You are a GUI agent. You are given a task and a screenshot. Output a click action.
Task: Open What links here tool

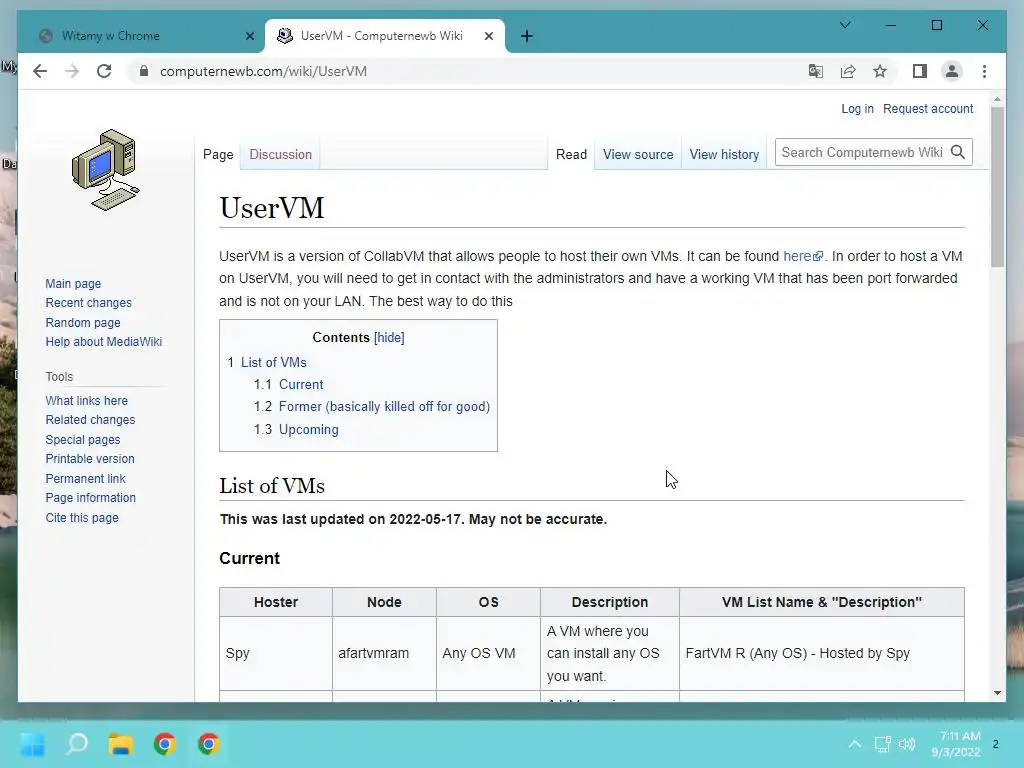(87, 400)
